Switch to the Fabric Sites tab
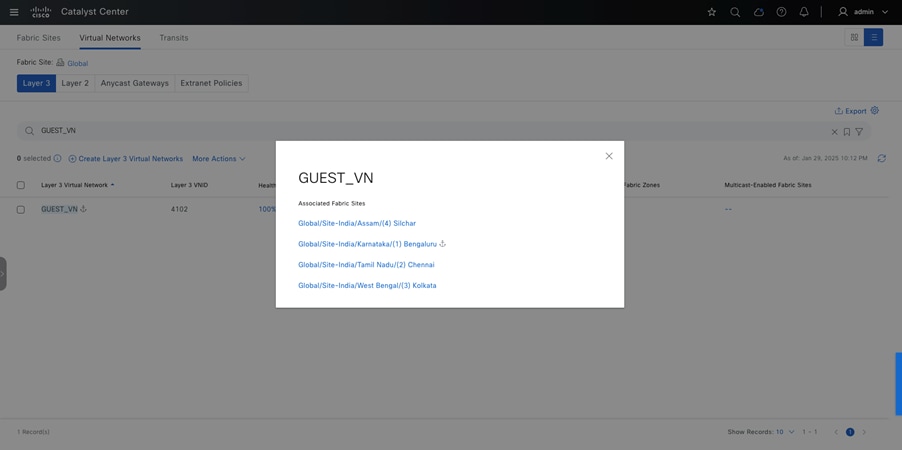The image size is (902, 450). (39, 38)
